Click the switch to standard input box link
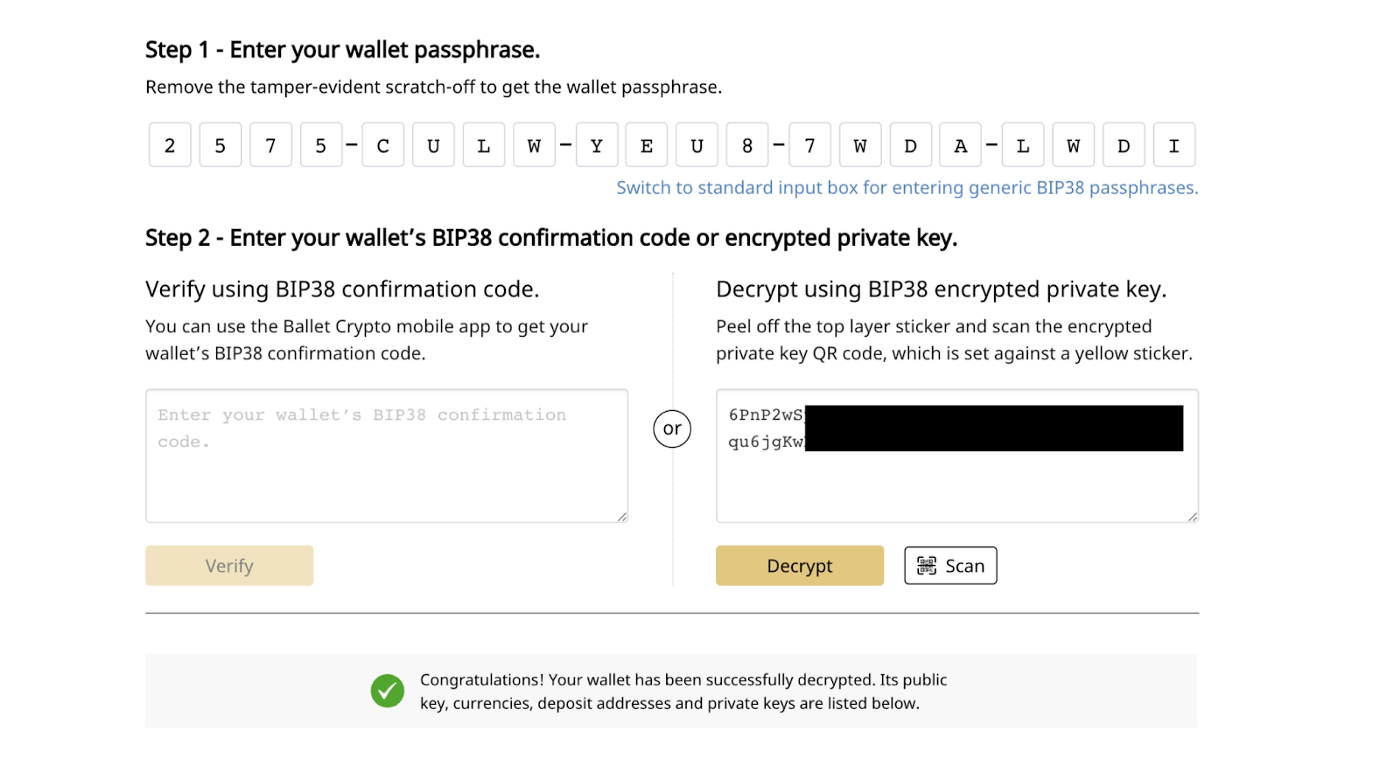 point(906,187)
